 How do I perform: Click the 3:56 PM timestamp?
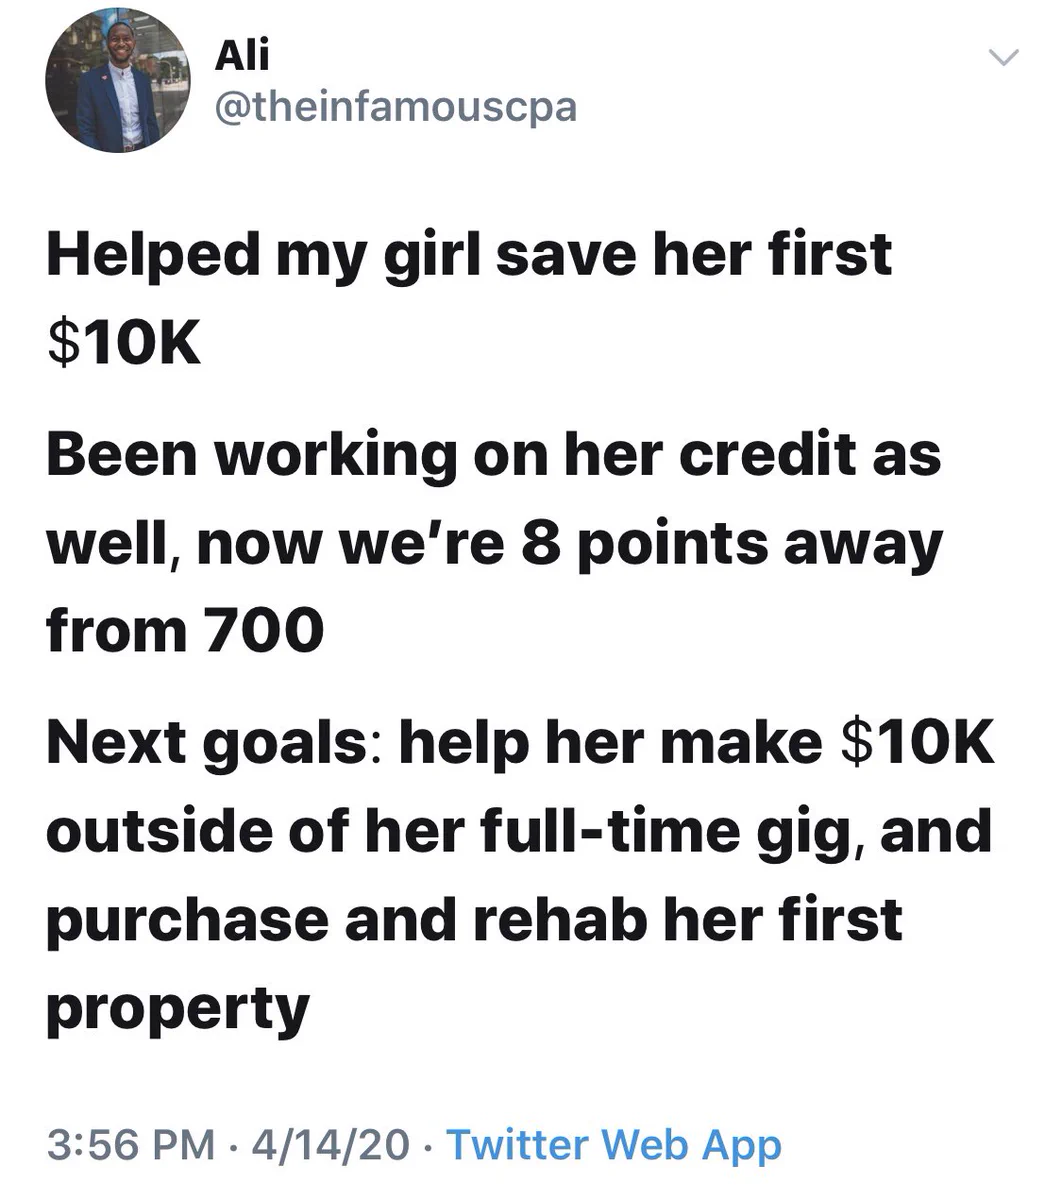[x=131, y=1144]
